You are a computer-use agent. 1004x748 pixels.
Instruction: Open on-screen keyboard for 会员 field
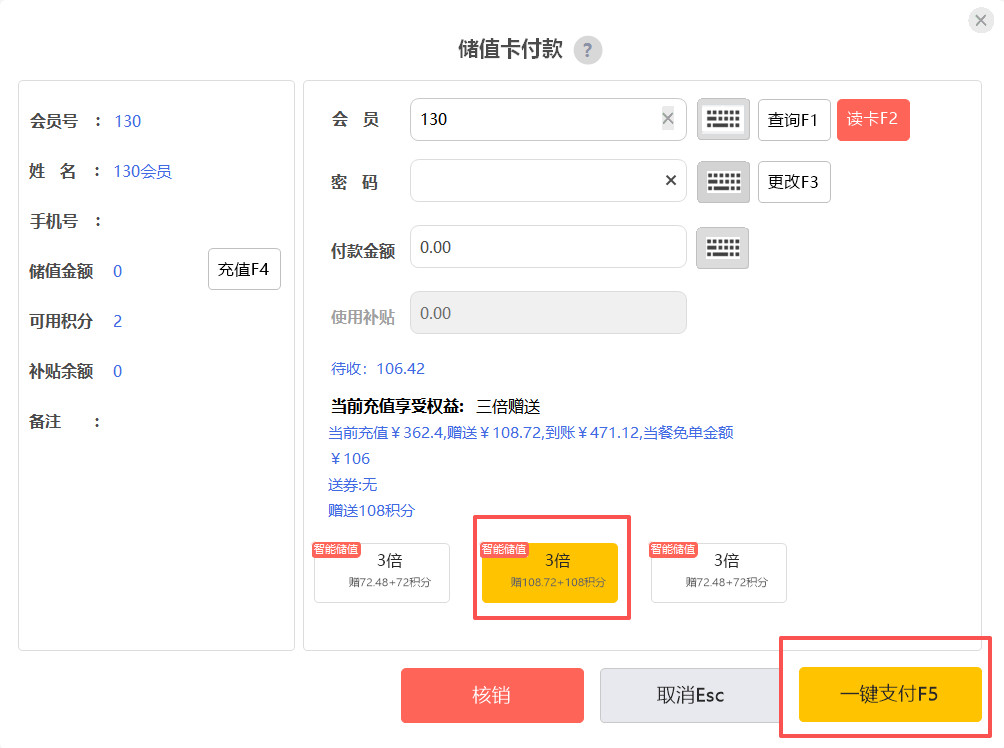[x=722, y=119]
